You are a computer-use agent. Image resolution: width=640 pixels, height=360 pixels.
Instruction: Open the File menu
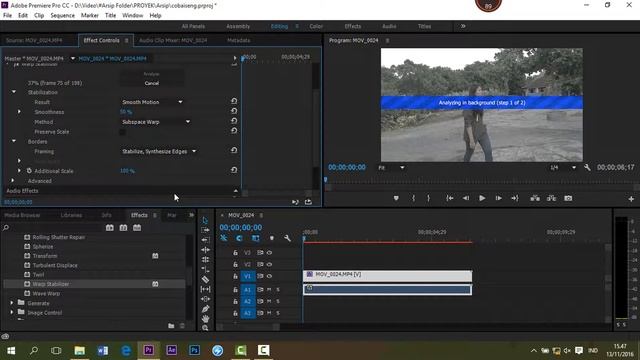tap(7, 16)
